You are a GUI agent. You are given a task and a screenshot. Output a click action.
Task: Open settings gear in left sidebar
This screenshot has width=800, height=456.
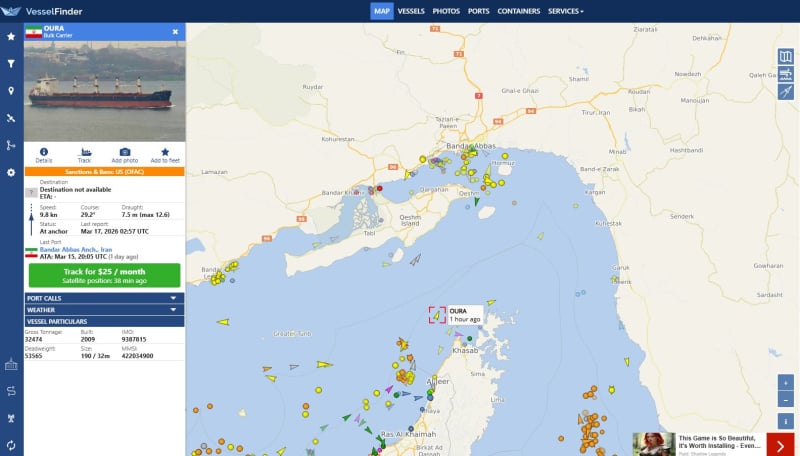pyautogui.click(x=11, y=172)
